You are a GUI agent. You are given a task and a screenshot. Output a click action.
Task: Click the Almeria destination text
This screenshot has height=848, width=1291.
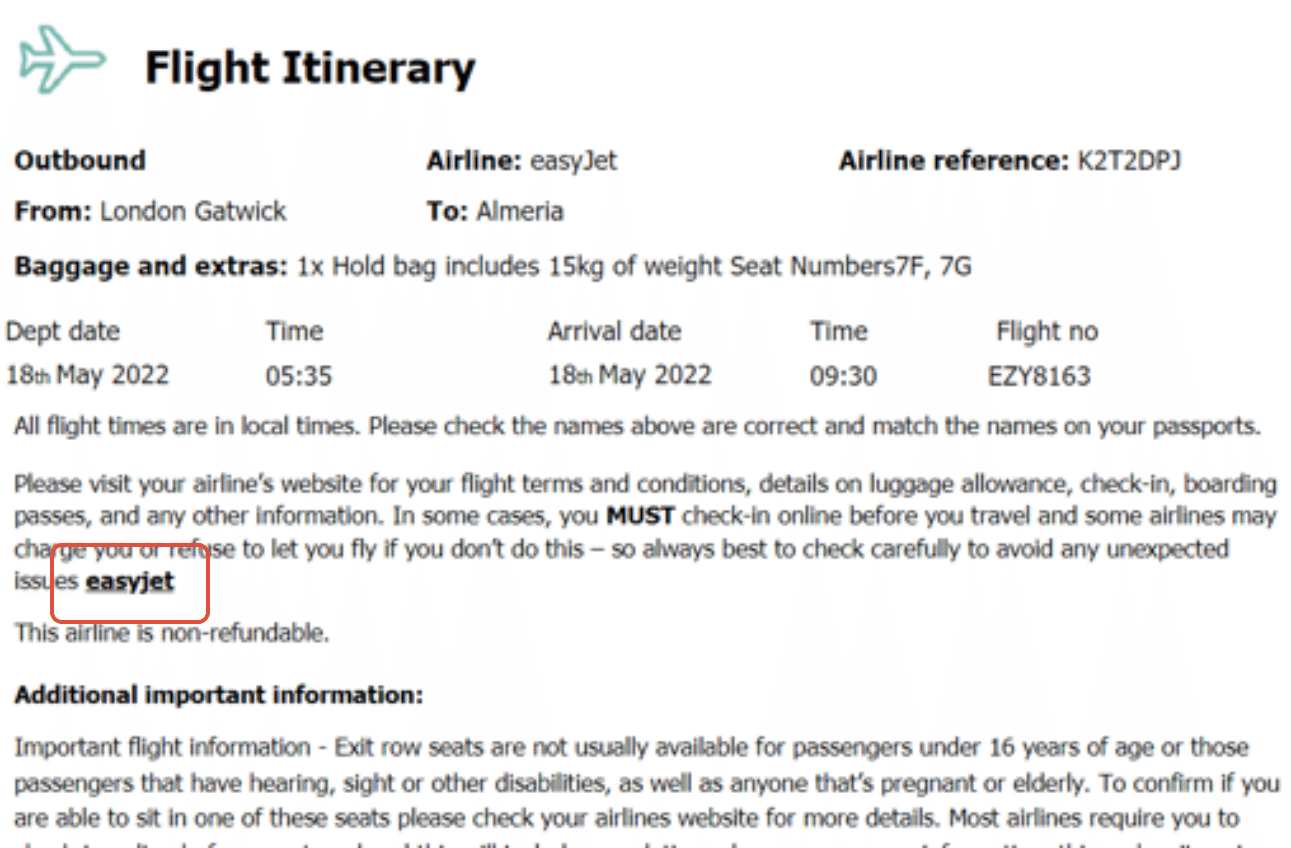tap(520, 211)
